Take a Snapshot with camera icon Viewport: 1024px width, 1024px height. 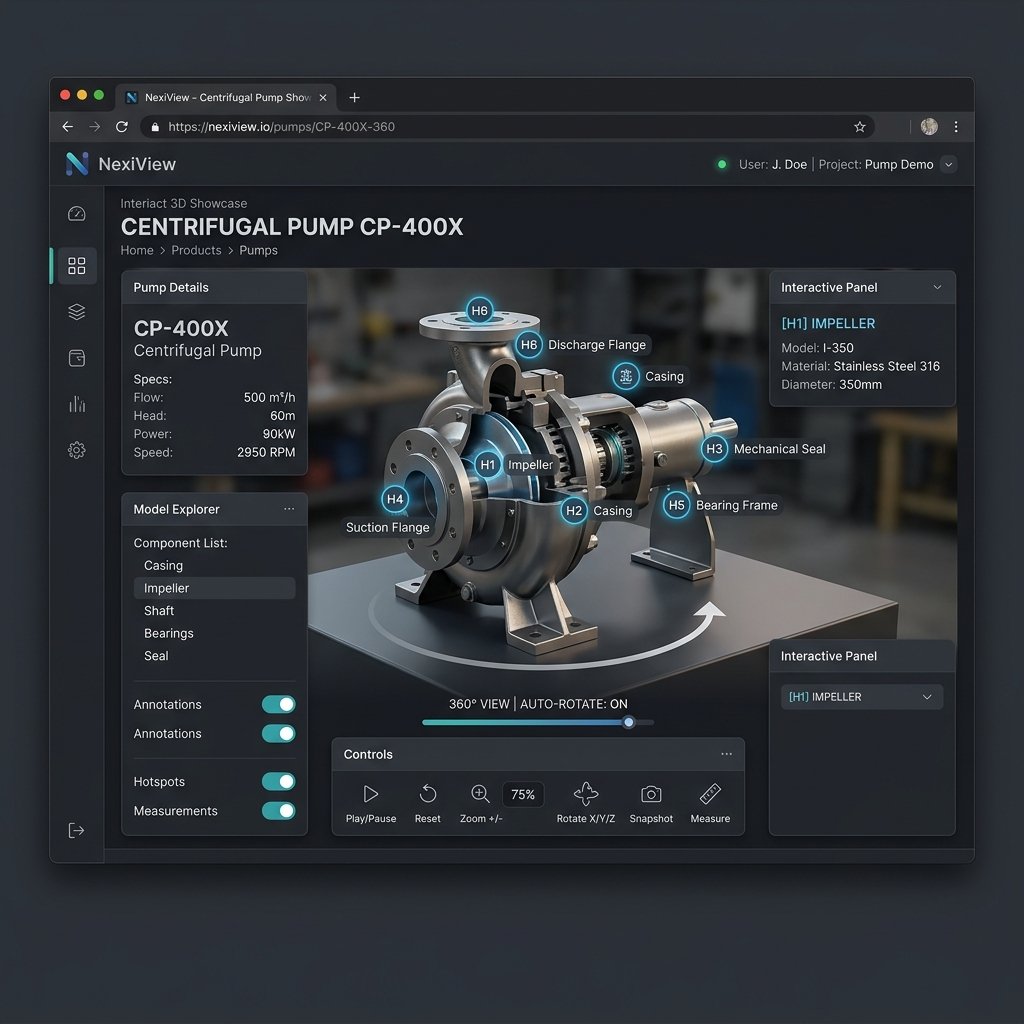point(651,794)
